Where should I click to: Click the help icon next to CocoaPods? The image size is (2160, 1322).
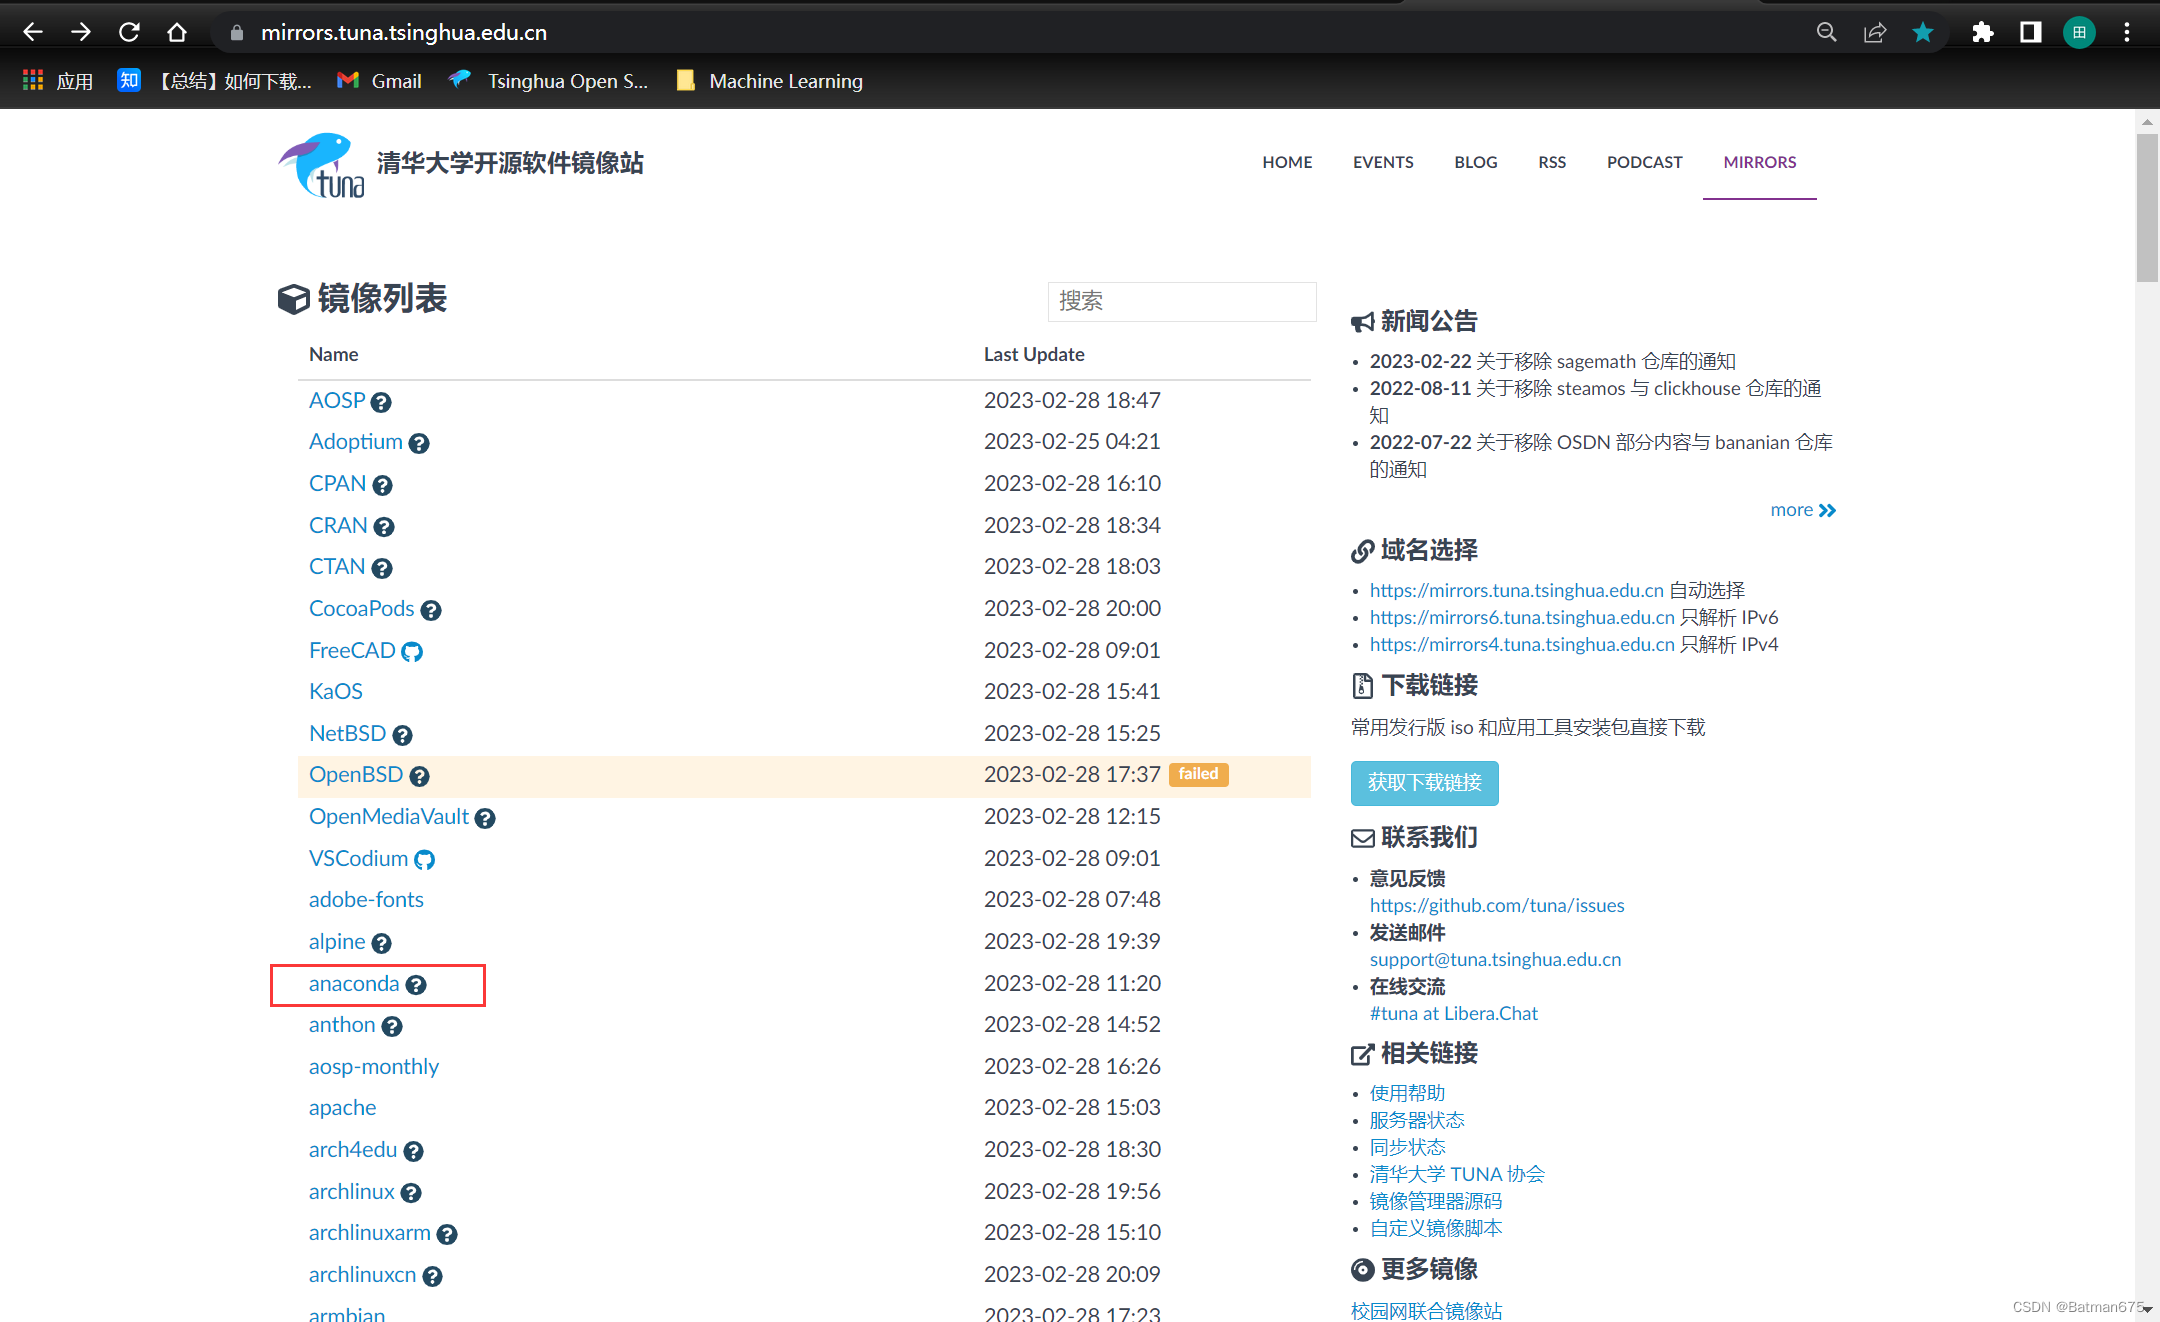pyautogui.click(x=431, y=610)
